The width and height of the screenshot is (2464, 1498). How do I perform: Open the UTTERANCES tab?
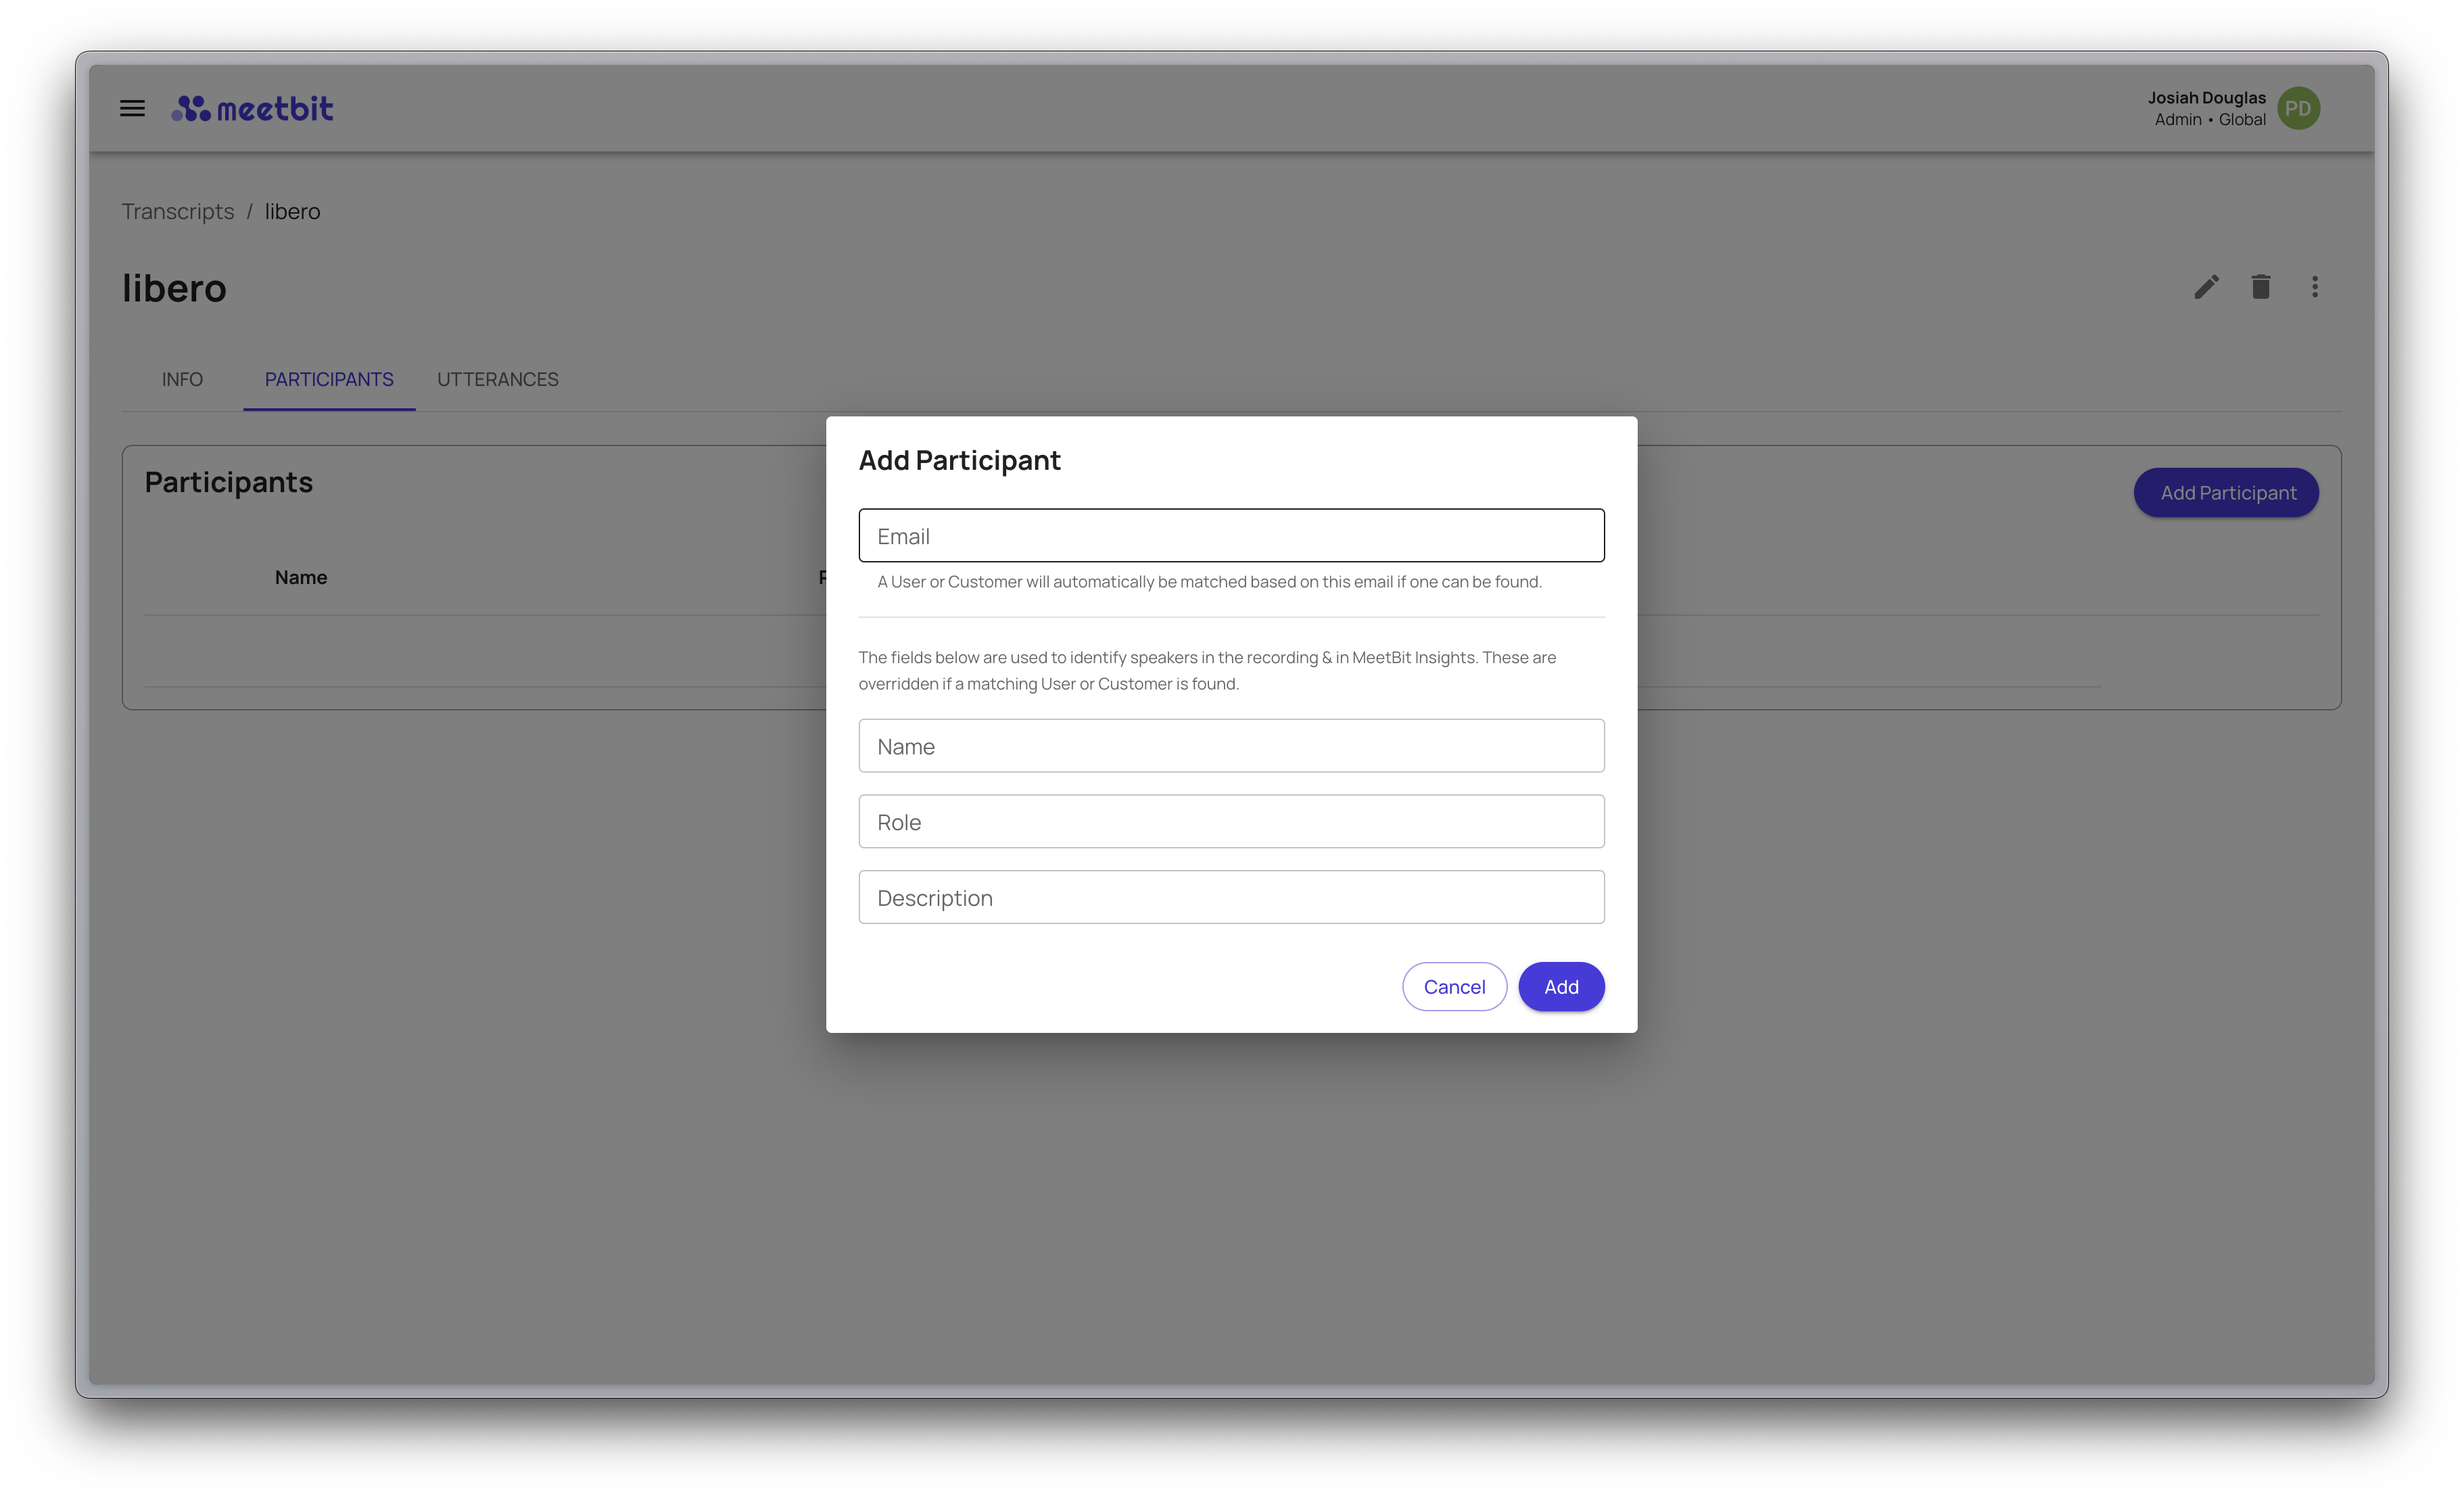click(497, 379)
